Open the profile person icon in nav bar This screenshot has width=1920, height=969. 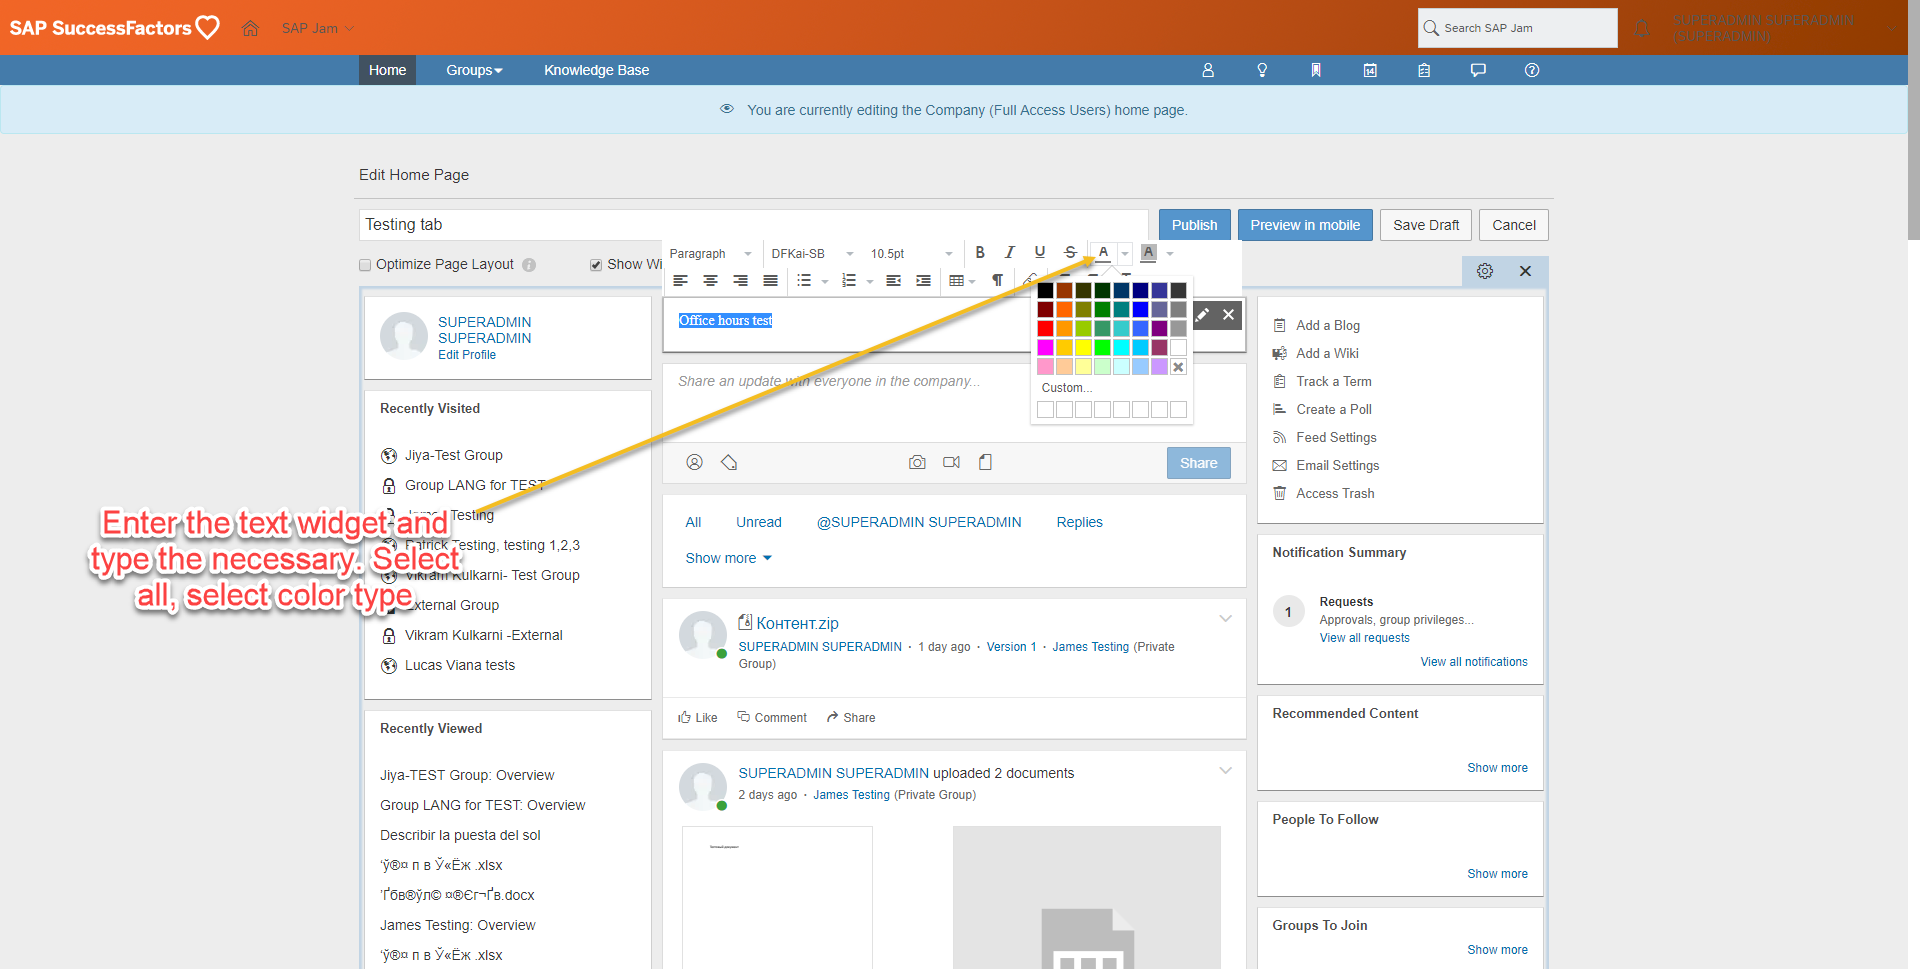[x=1208, y=70]
